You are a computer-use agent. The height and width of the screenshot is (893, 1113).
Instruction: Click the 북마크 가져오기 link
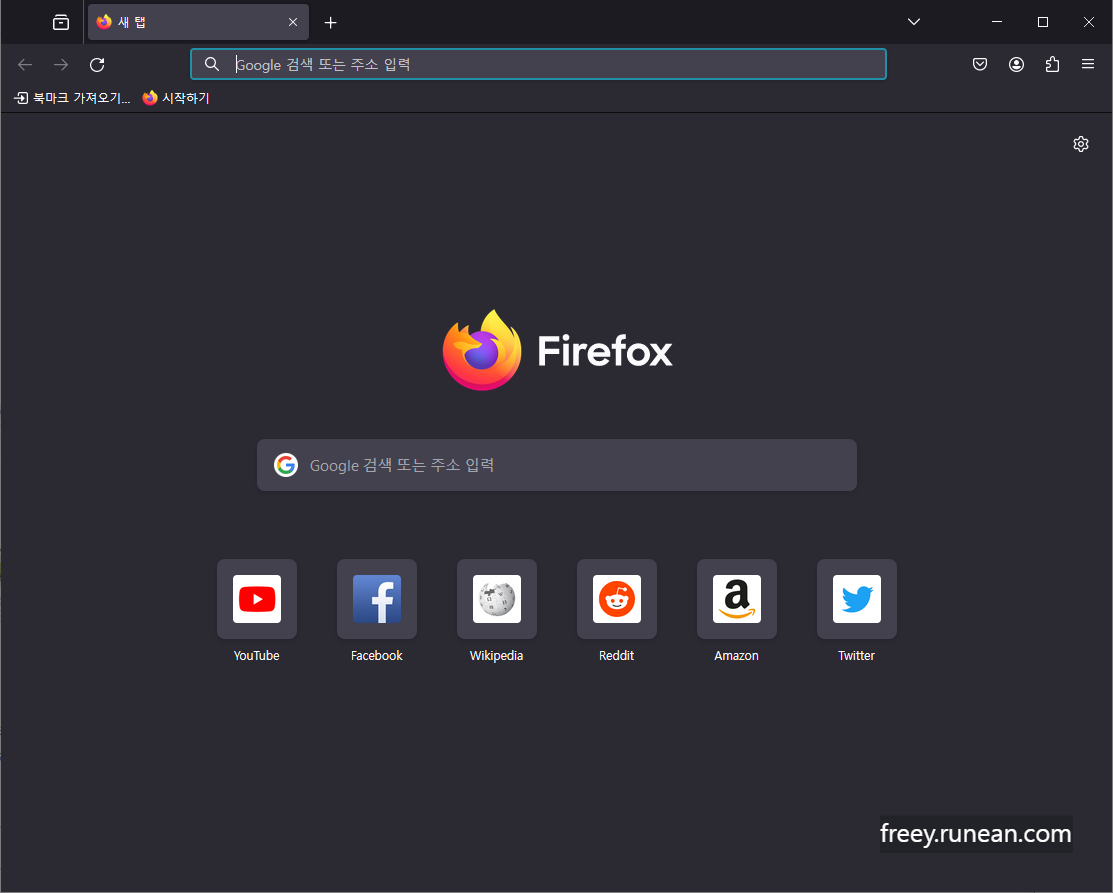tap(72, 97)
